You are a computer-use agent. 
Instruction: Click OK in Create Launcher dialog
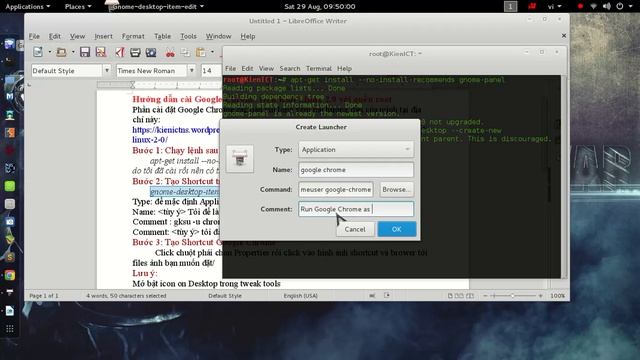397,229
